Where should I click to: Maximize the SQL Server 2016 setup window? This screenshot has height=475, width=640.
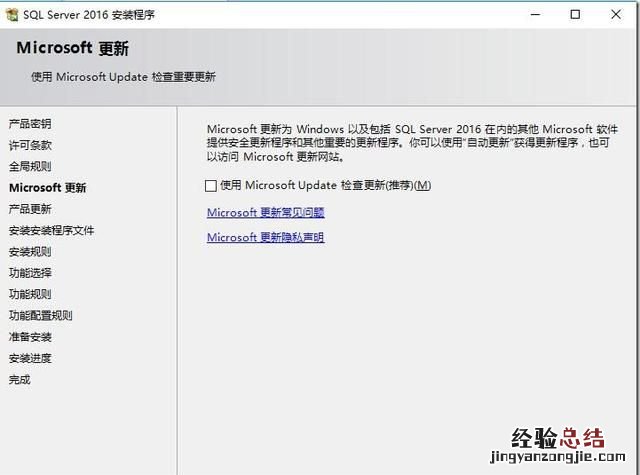click(x=575, y=15)
